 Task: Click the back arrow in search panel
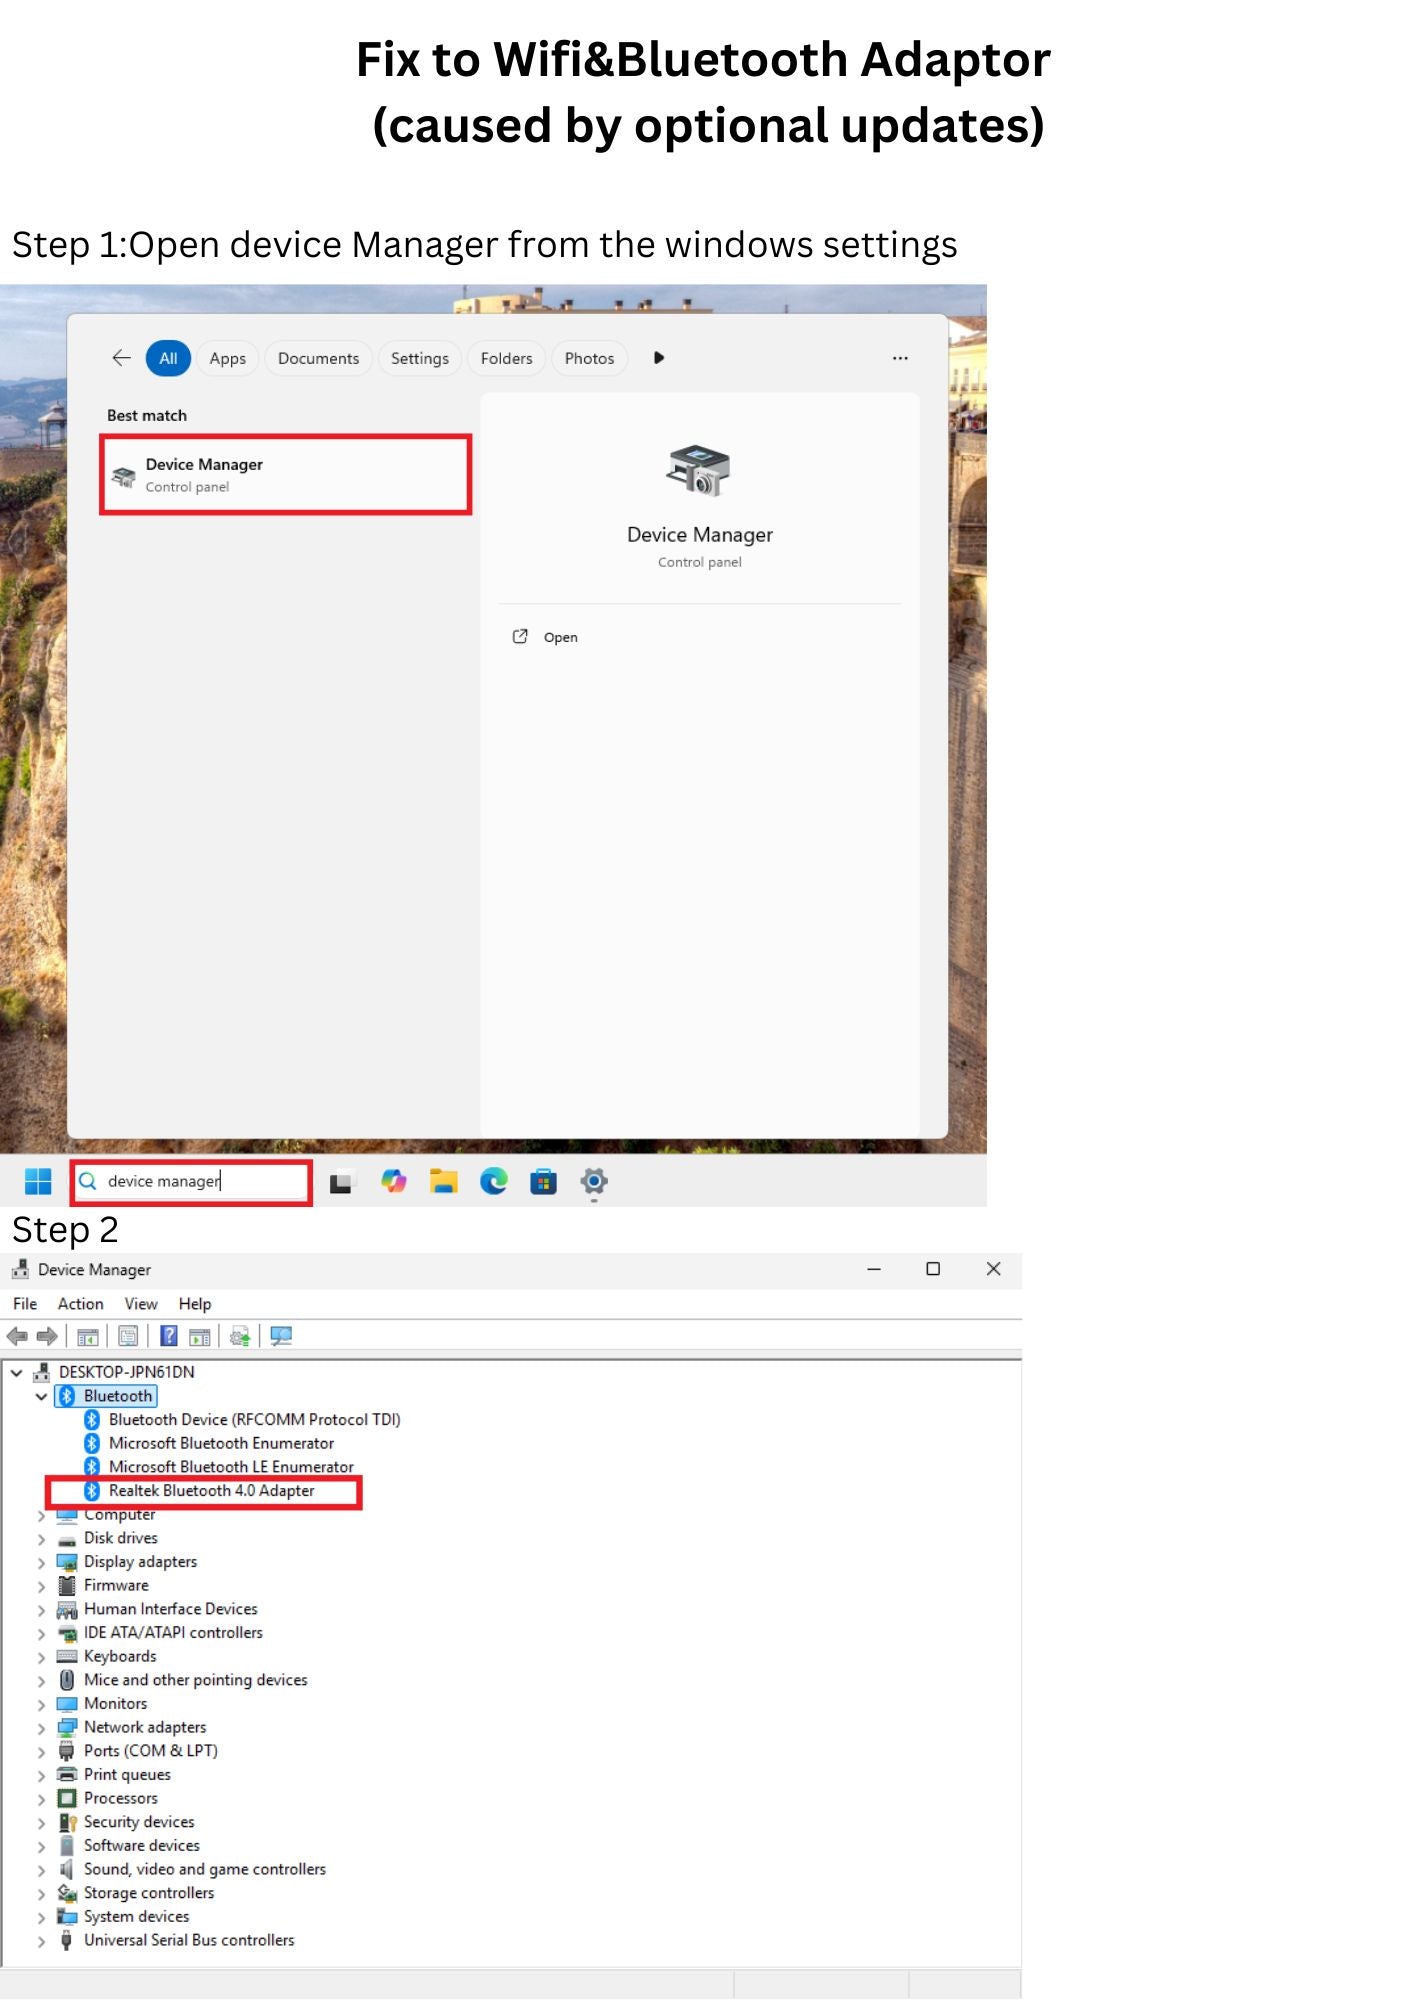(x=121, y=358)
